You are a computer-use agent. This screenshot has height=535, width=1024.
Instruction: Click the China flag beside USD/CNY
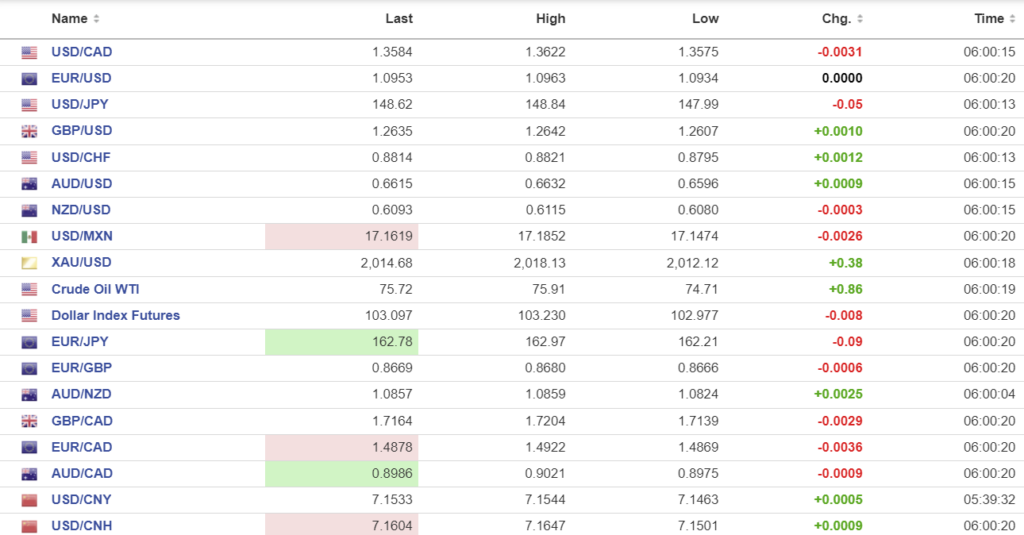pos(29,500)
